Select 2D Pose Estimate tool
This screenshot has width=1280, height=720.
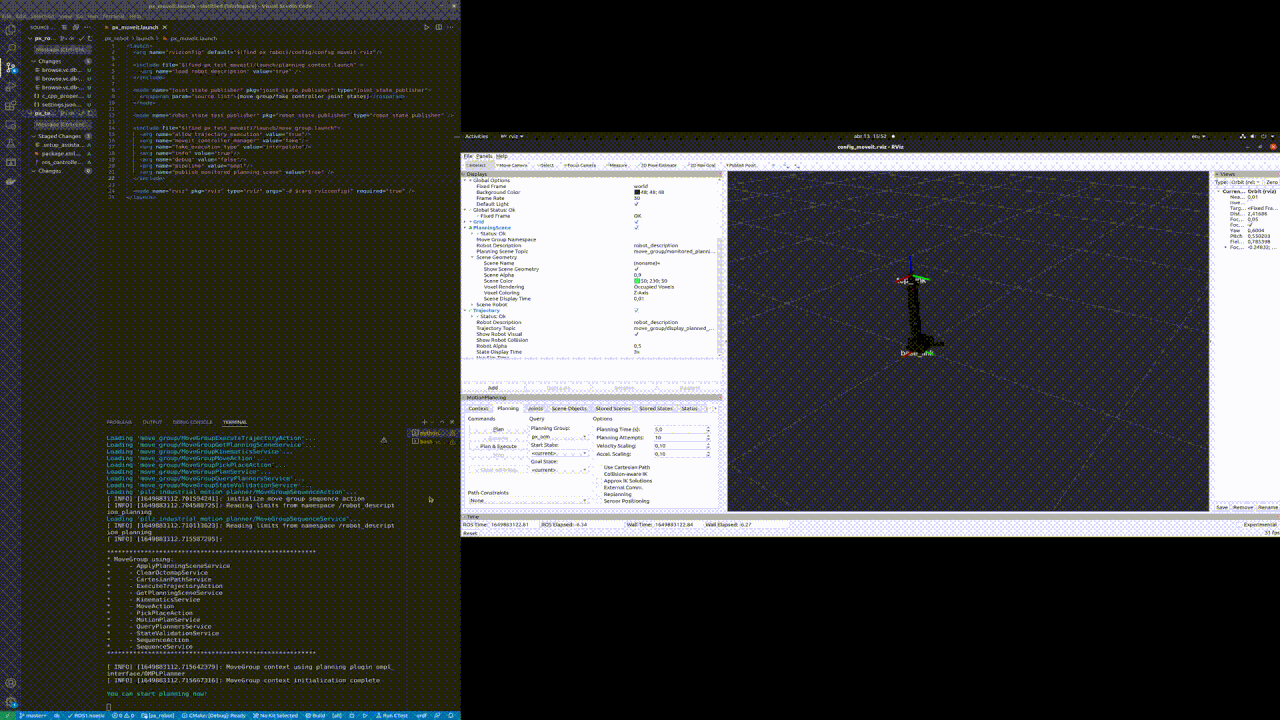pyautogui.click(x=655, y=165)
